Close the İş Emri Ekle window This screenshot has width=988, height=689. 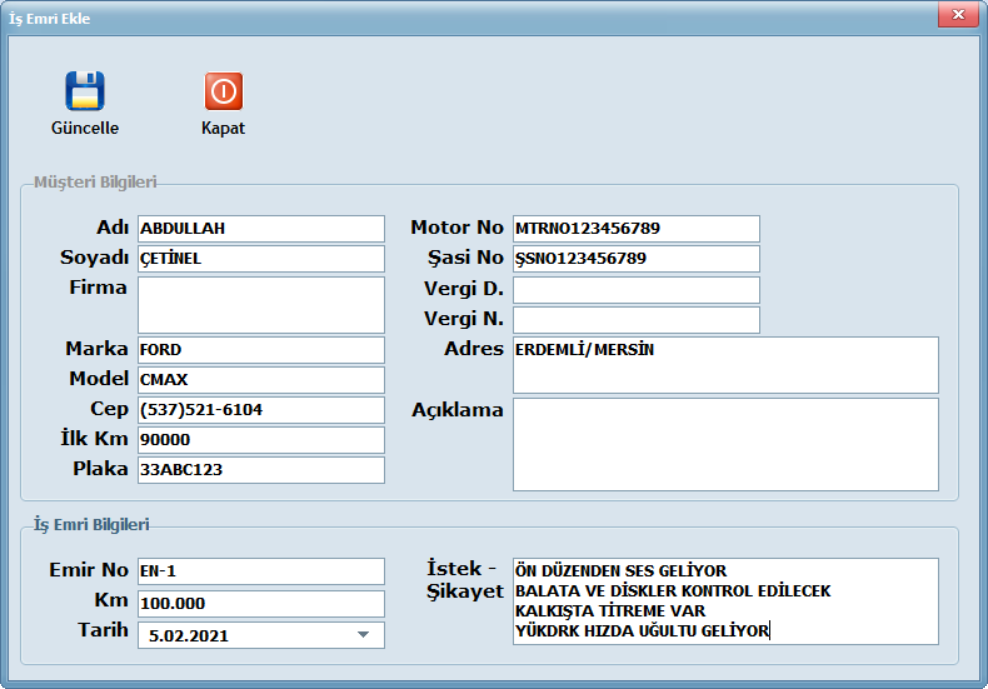tap(957, 16)
